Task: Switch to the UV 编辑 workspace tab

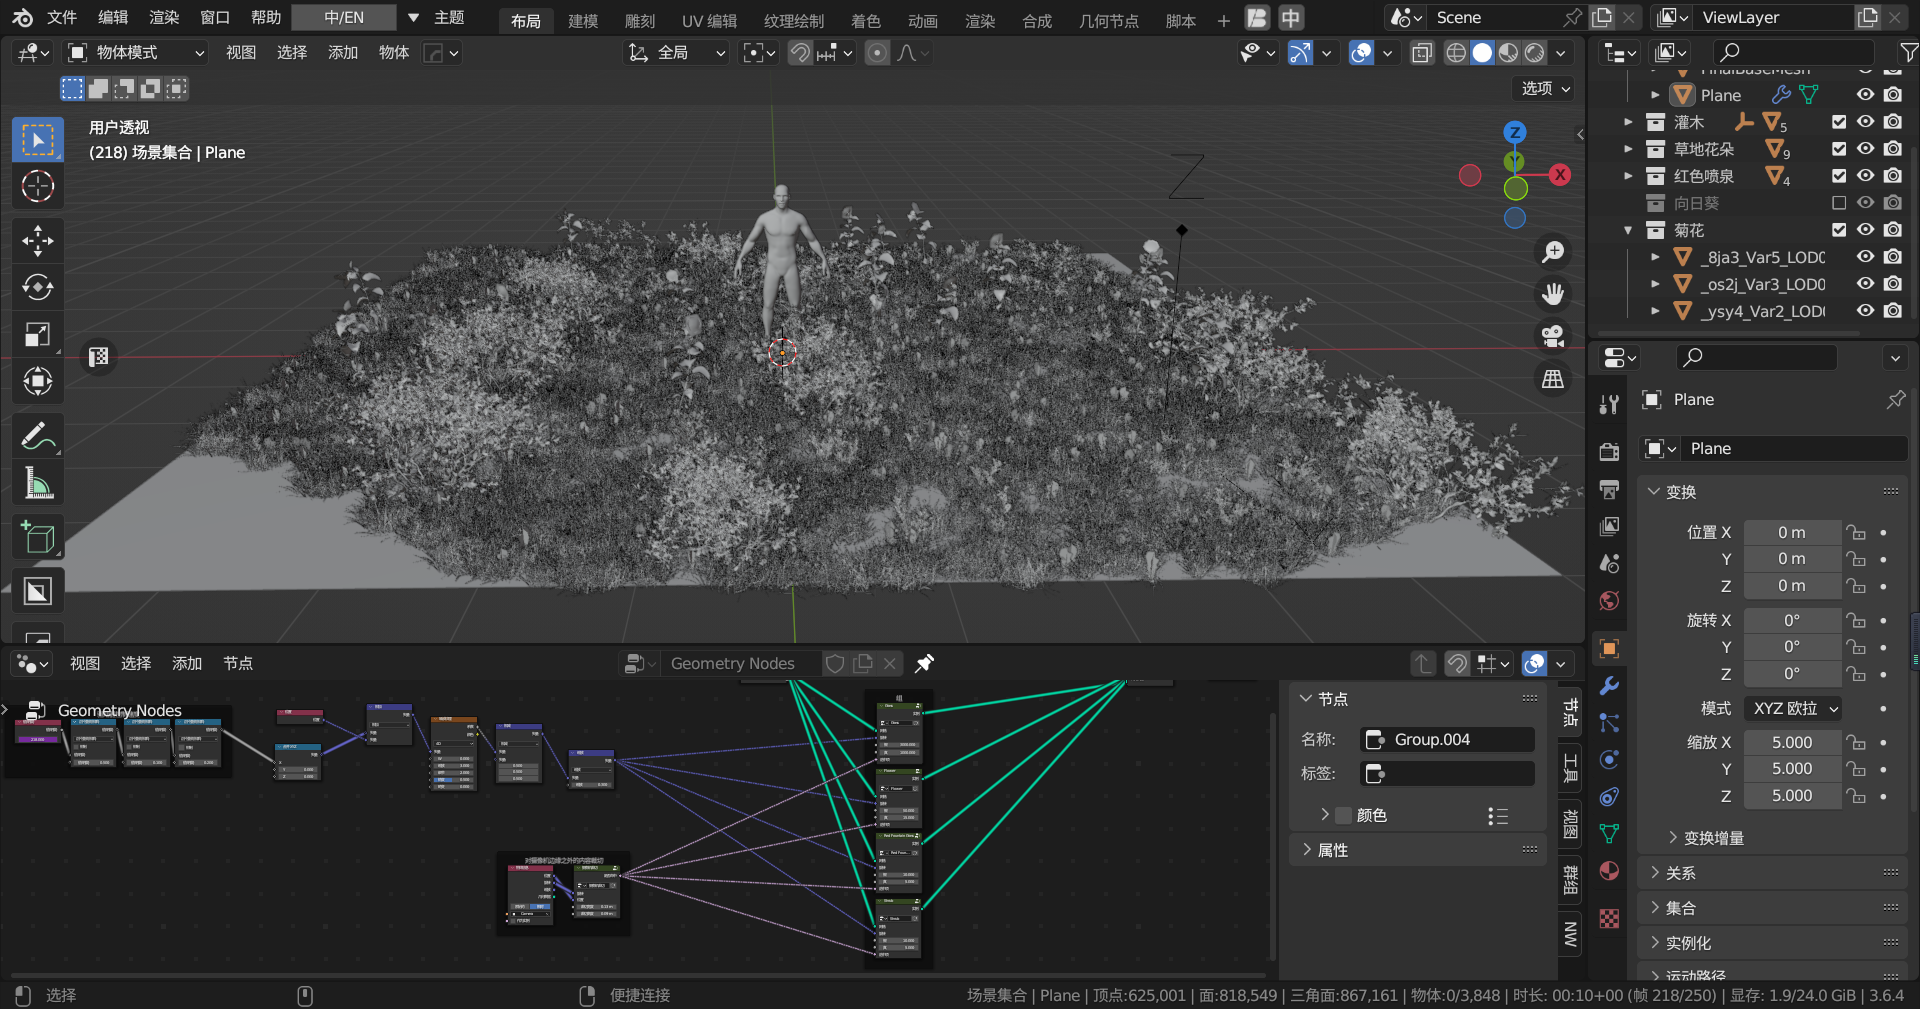Action: (x=709, y=20)
